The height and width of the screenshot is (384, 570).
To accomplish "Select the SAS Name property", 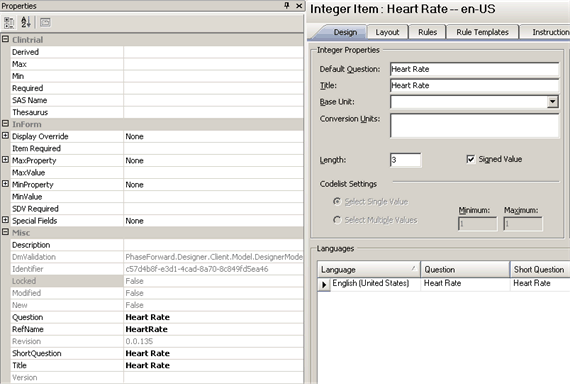I will pyautogui.click(x=156, y=100).
